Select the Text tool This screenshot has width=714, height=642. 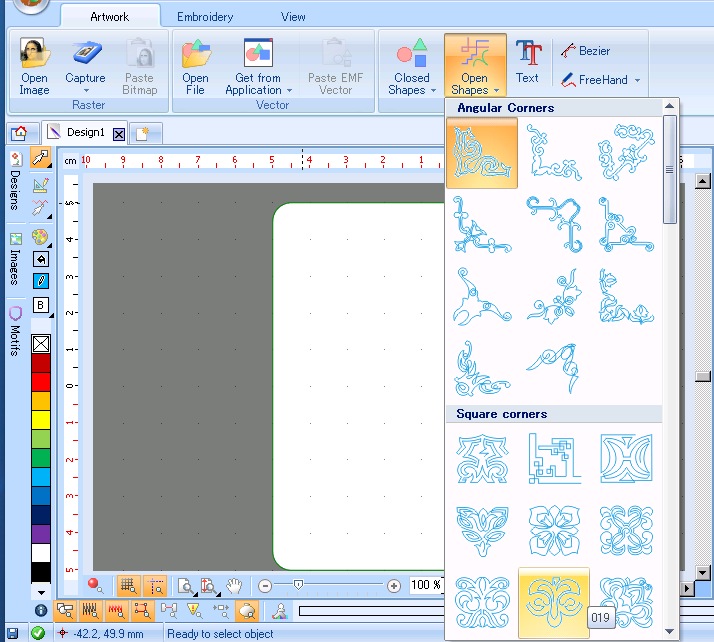coord(527,61)
